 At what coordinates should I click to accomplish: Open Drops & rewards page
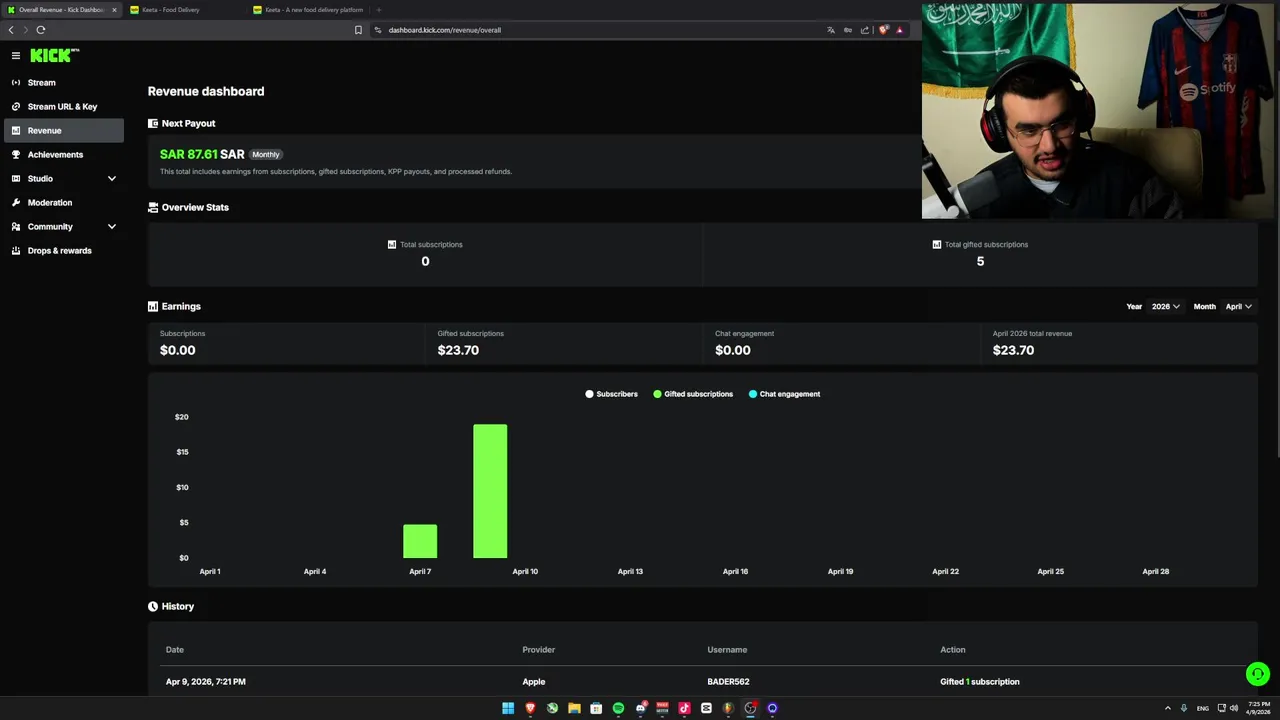click(63, 250)
